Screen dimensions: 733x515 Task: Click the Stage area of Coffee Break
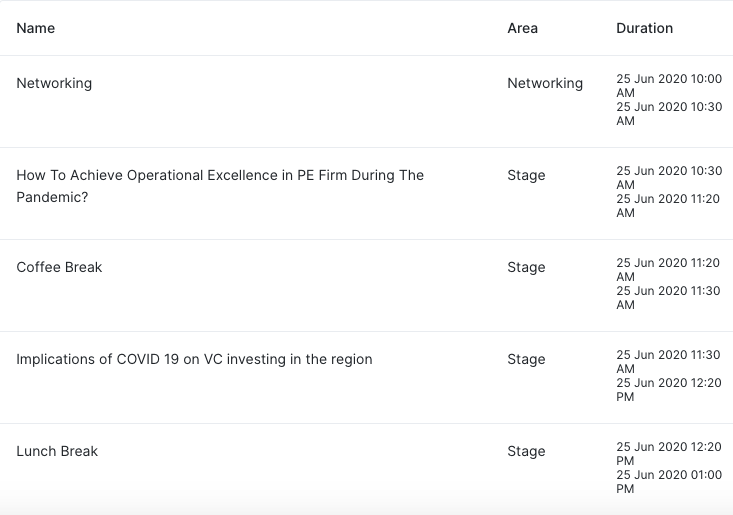526,267
